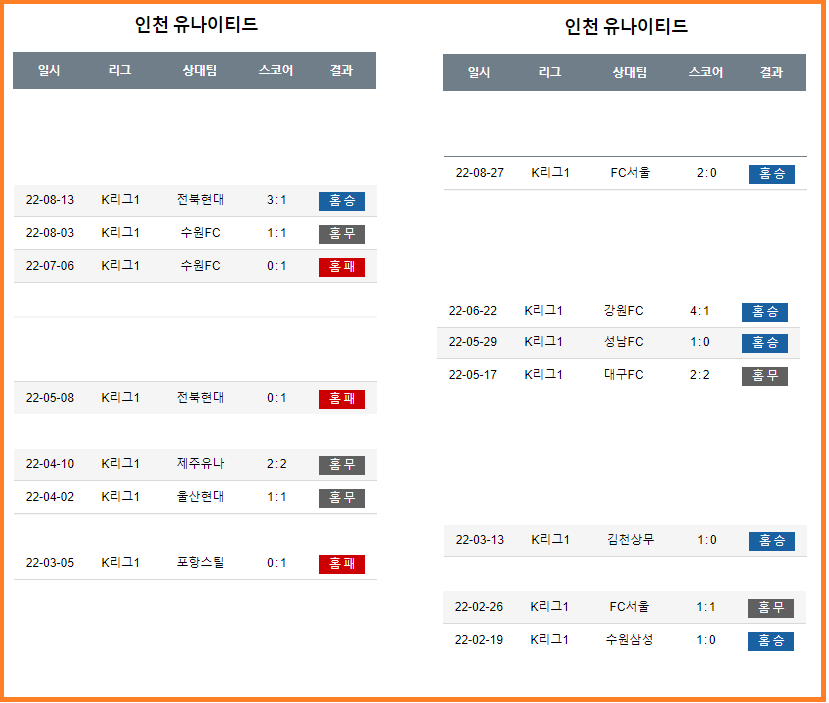
Task: Click the red 홈패 badge for 22-07-06
Action: (x=341, y=267)
